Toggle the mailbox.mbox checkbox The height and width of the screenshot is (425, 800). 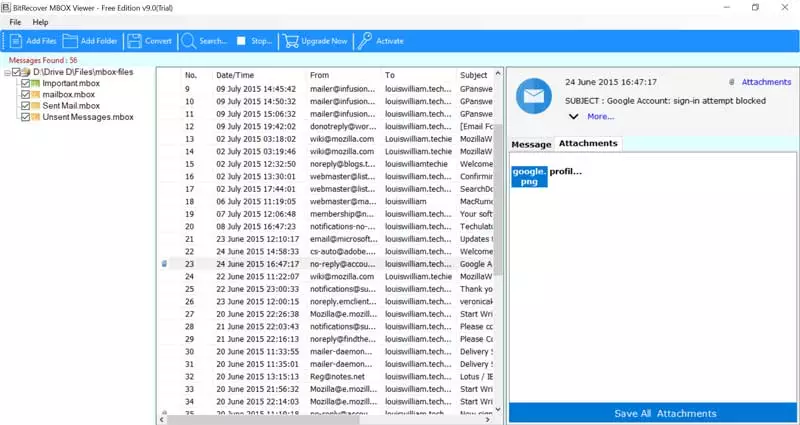point(26,95)
